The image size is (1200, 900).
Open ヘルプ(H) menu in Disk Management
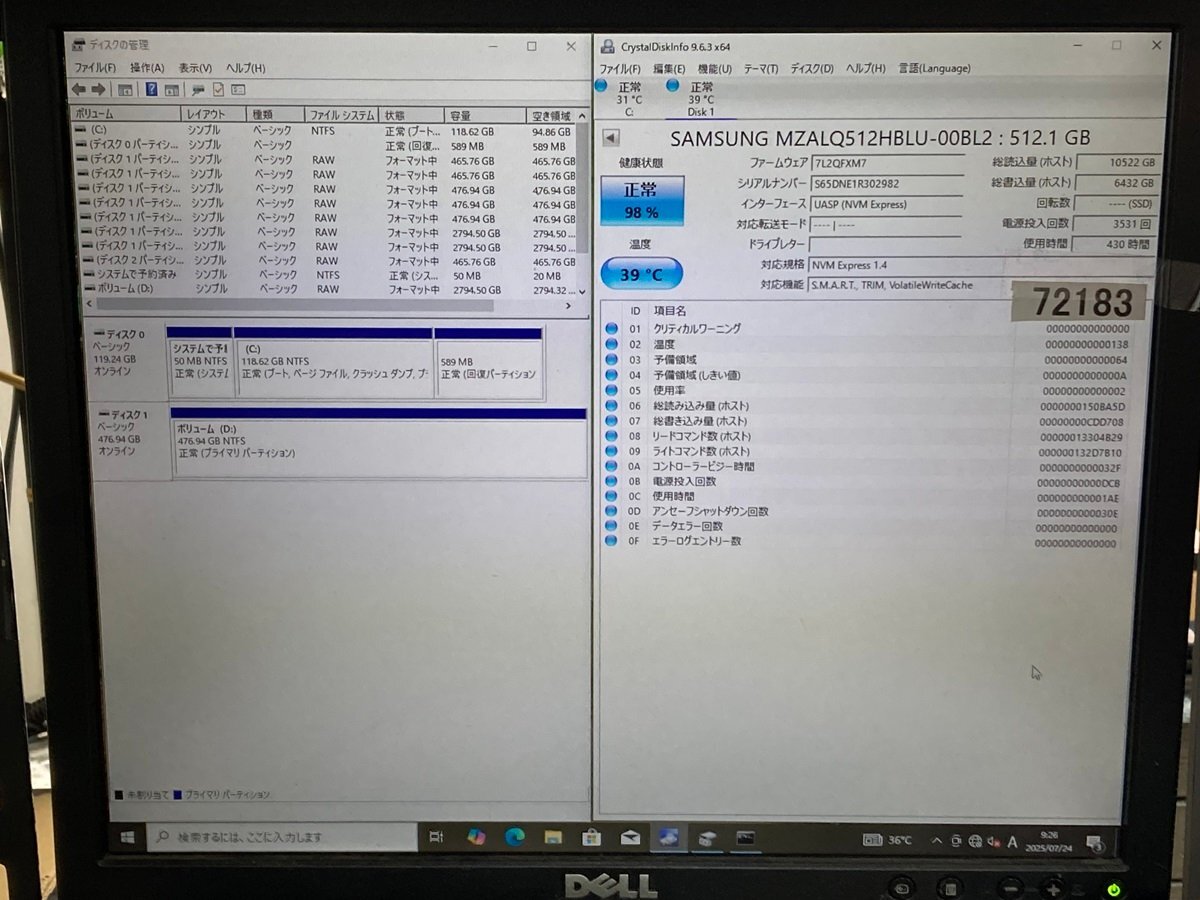[x=245, y=68]
